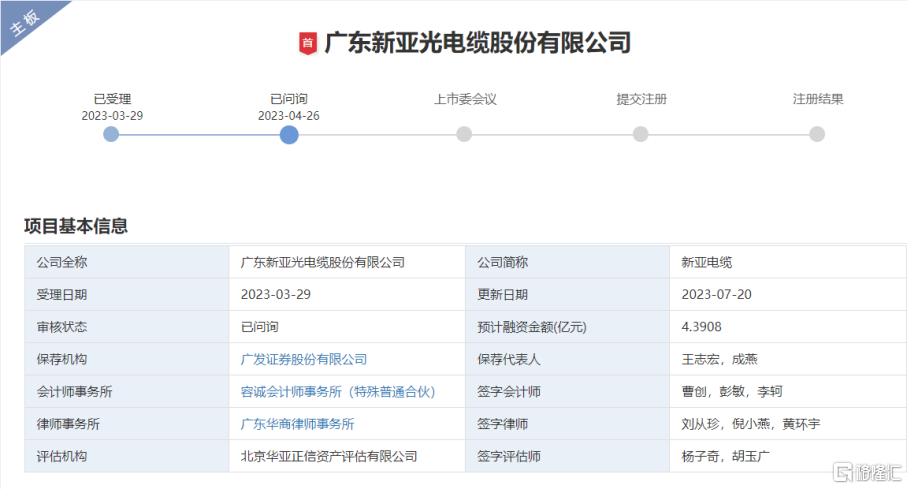908x489 pixels.
Task: Click the 评估机构 label cell
Action: (x=127, y=457)
